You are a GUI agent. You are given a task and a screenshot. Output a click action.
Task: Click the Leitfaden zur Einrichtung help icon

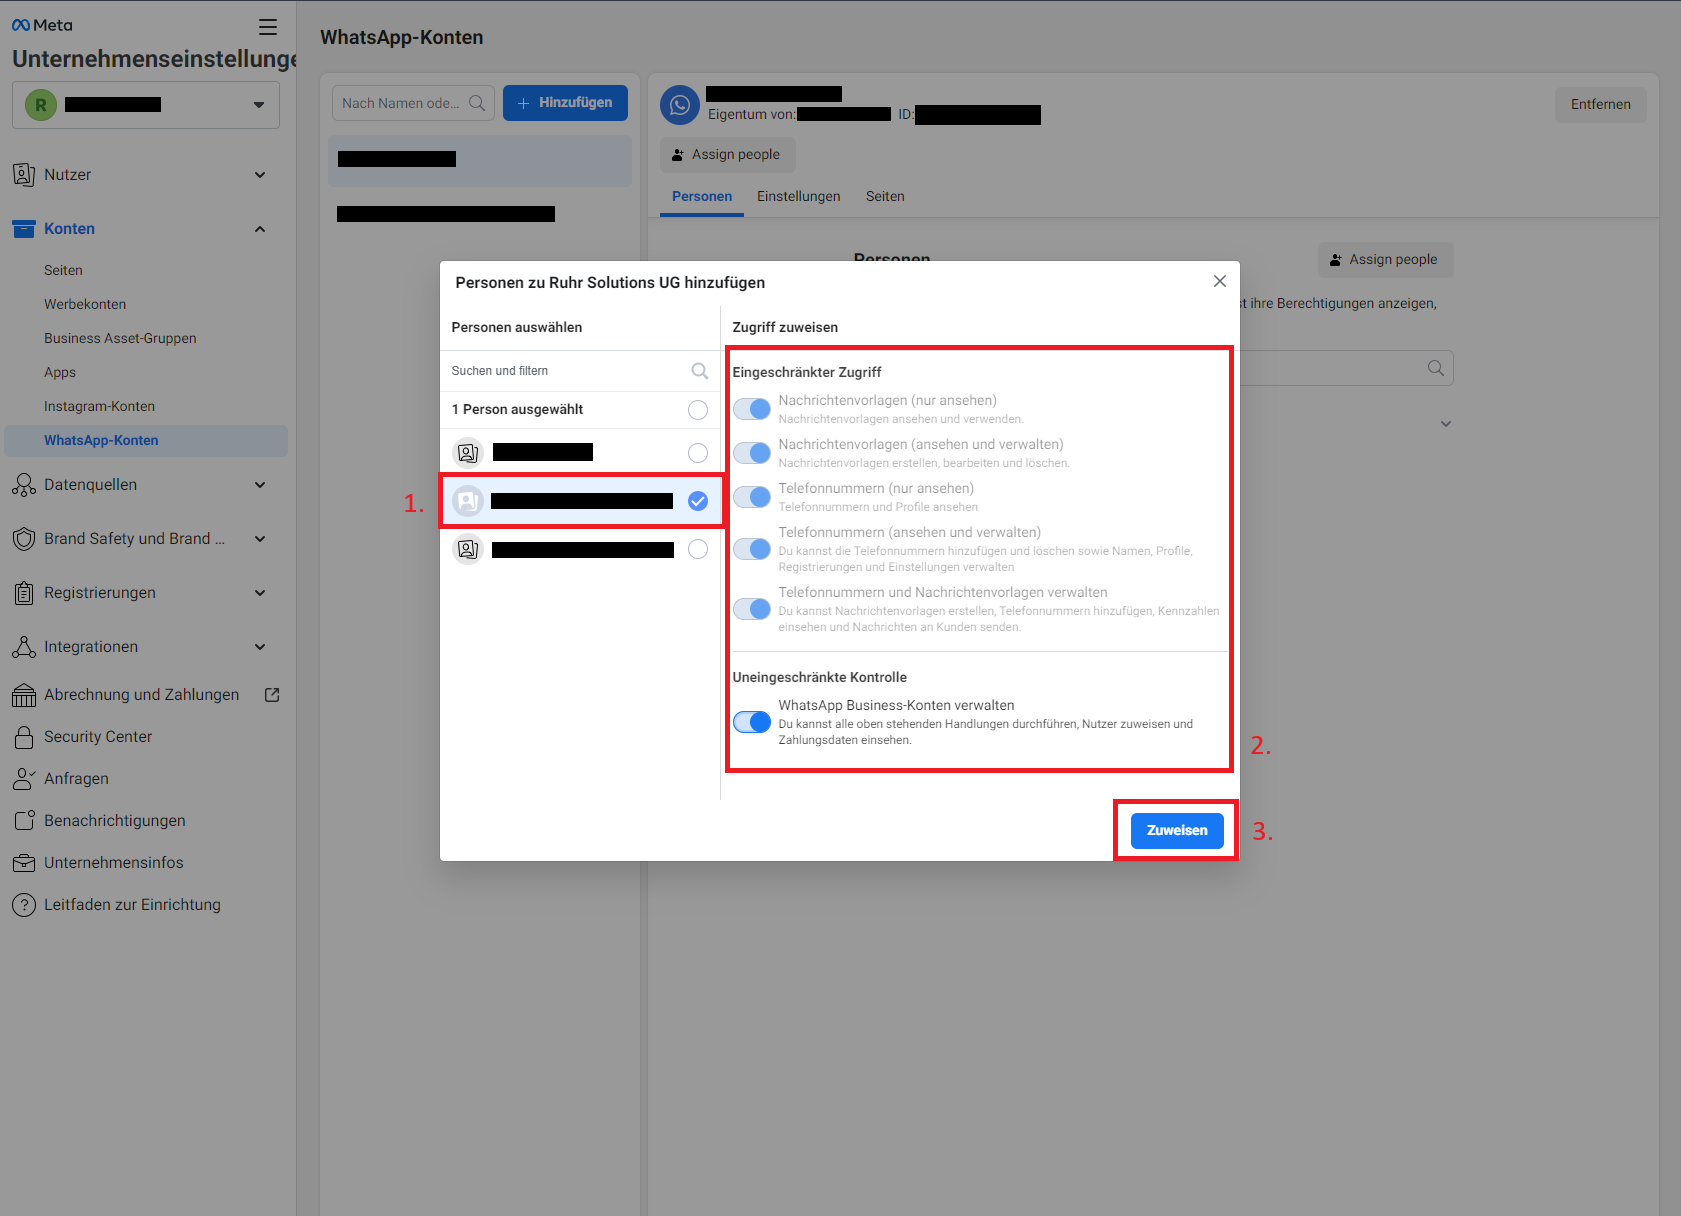click(24, 905)
